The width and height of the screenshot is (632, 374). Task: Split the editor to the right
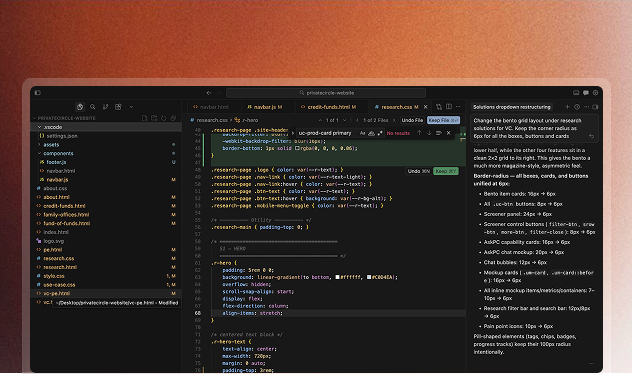pos(449,107)
